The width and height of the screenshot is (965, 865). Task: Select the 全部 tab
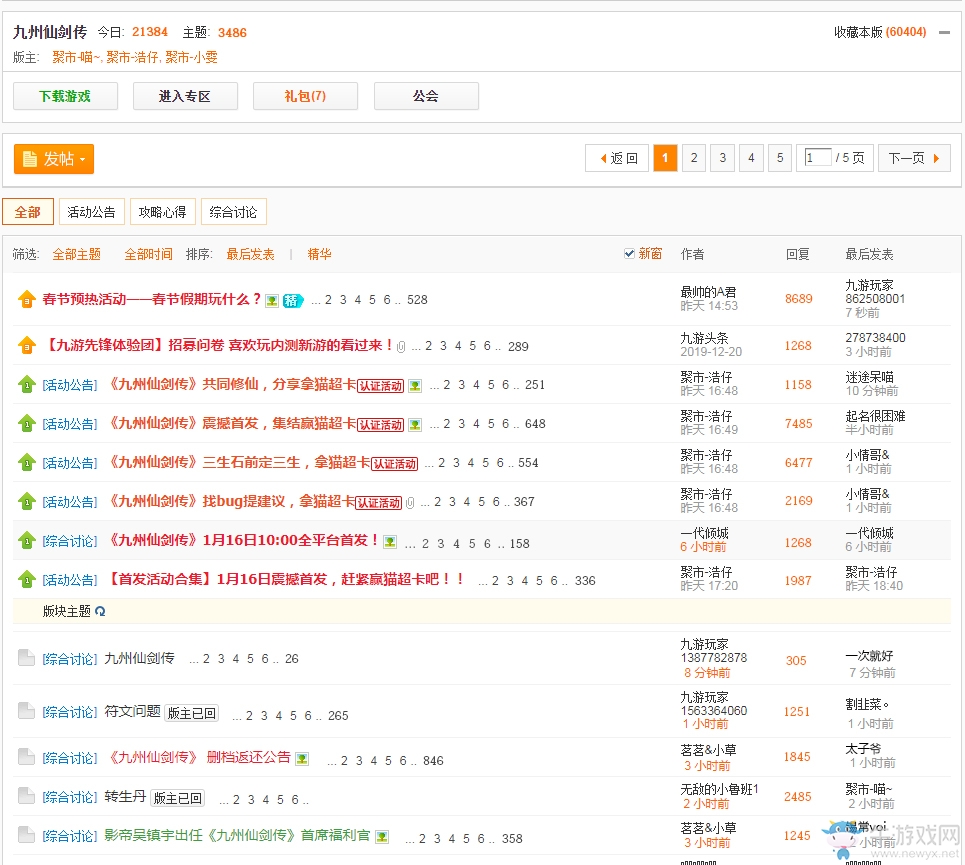28,212
